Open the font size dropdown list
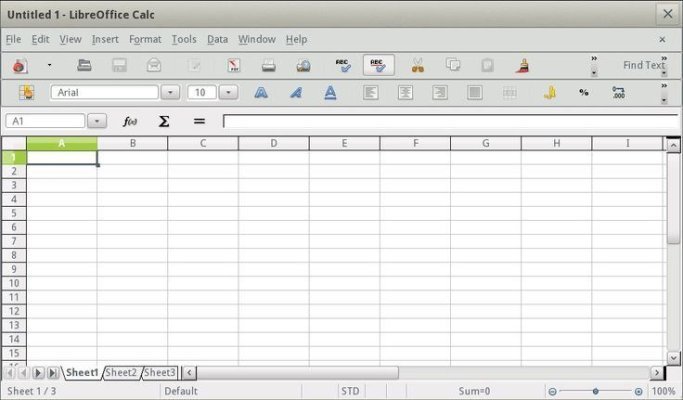Image resolution: width=683 pixels, height=400 pixels. (228, 92)
